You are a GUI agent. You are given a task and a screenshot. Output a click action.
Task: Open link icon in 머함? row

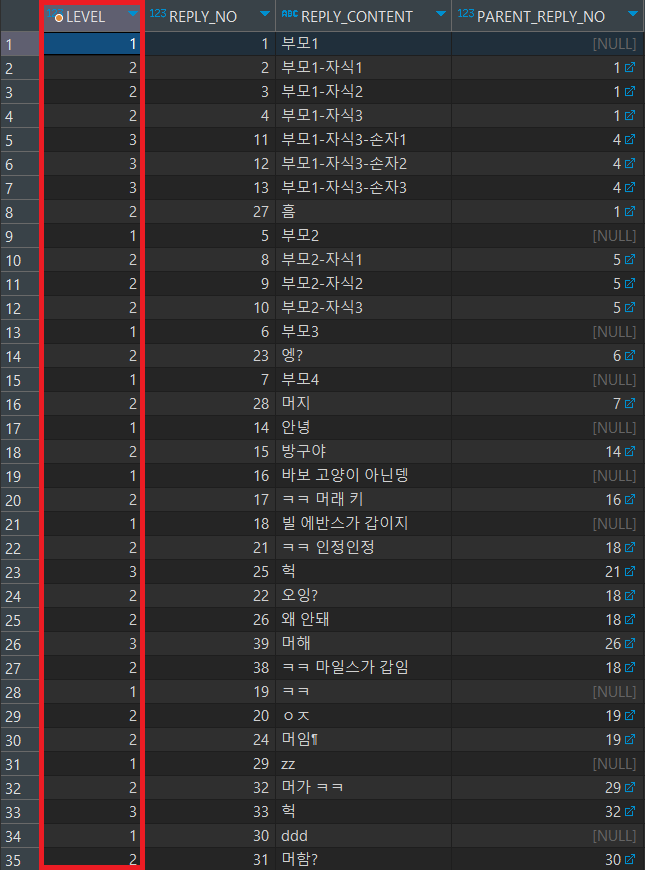pyautogui.click(x=629, y=859)
